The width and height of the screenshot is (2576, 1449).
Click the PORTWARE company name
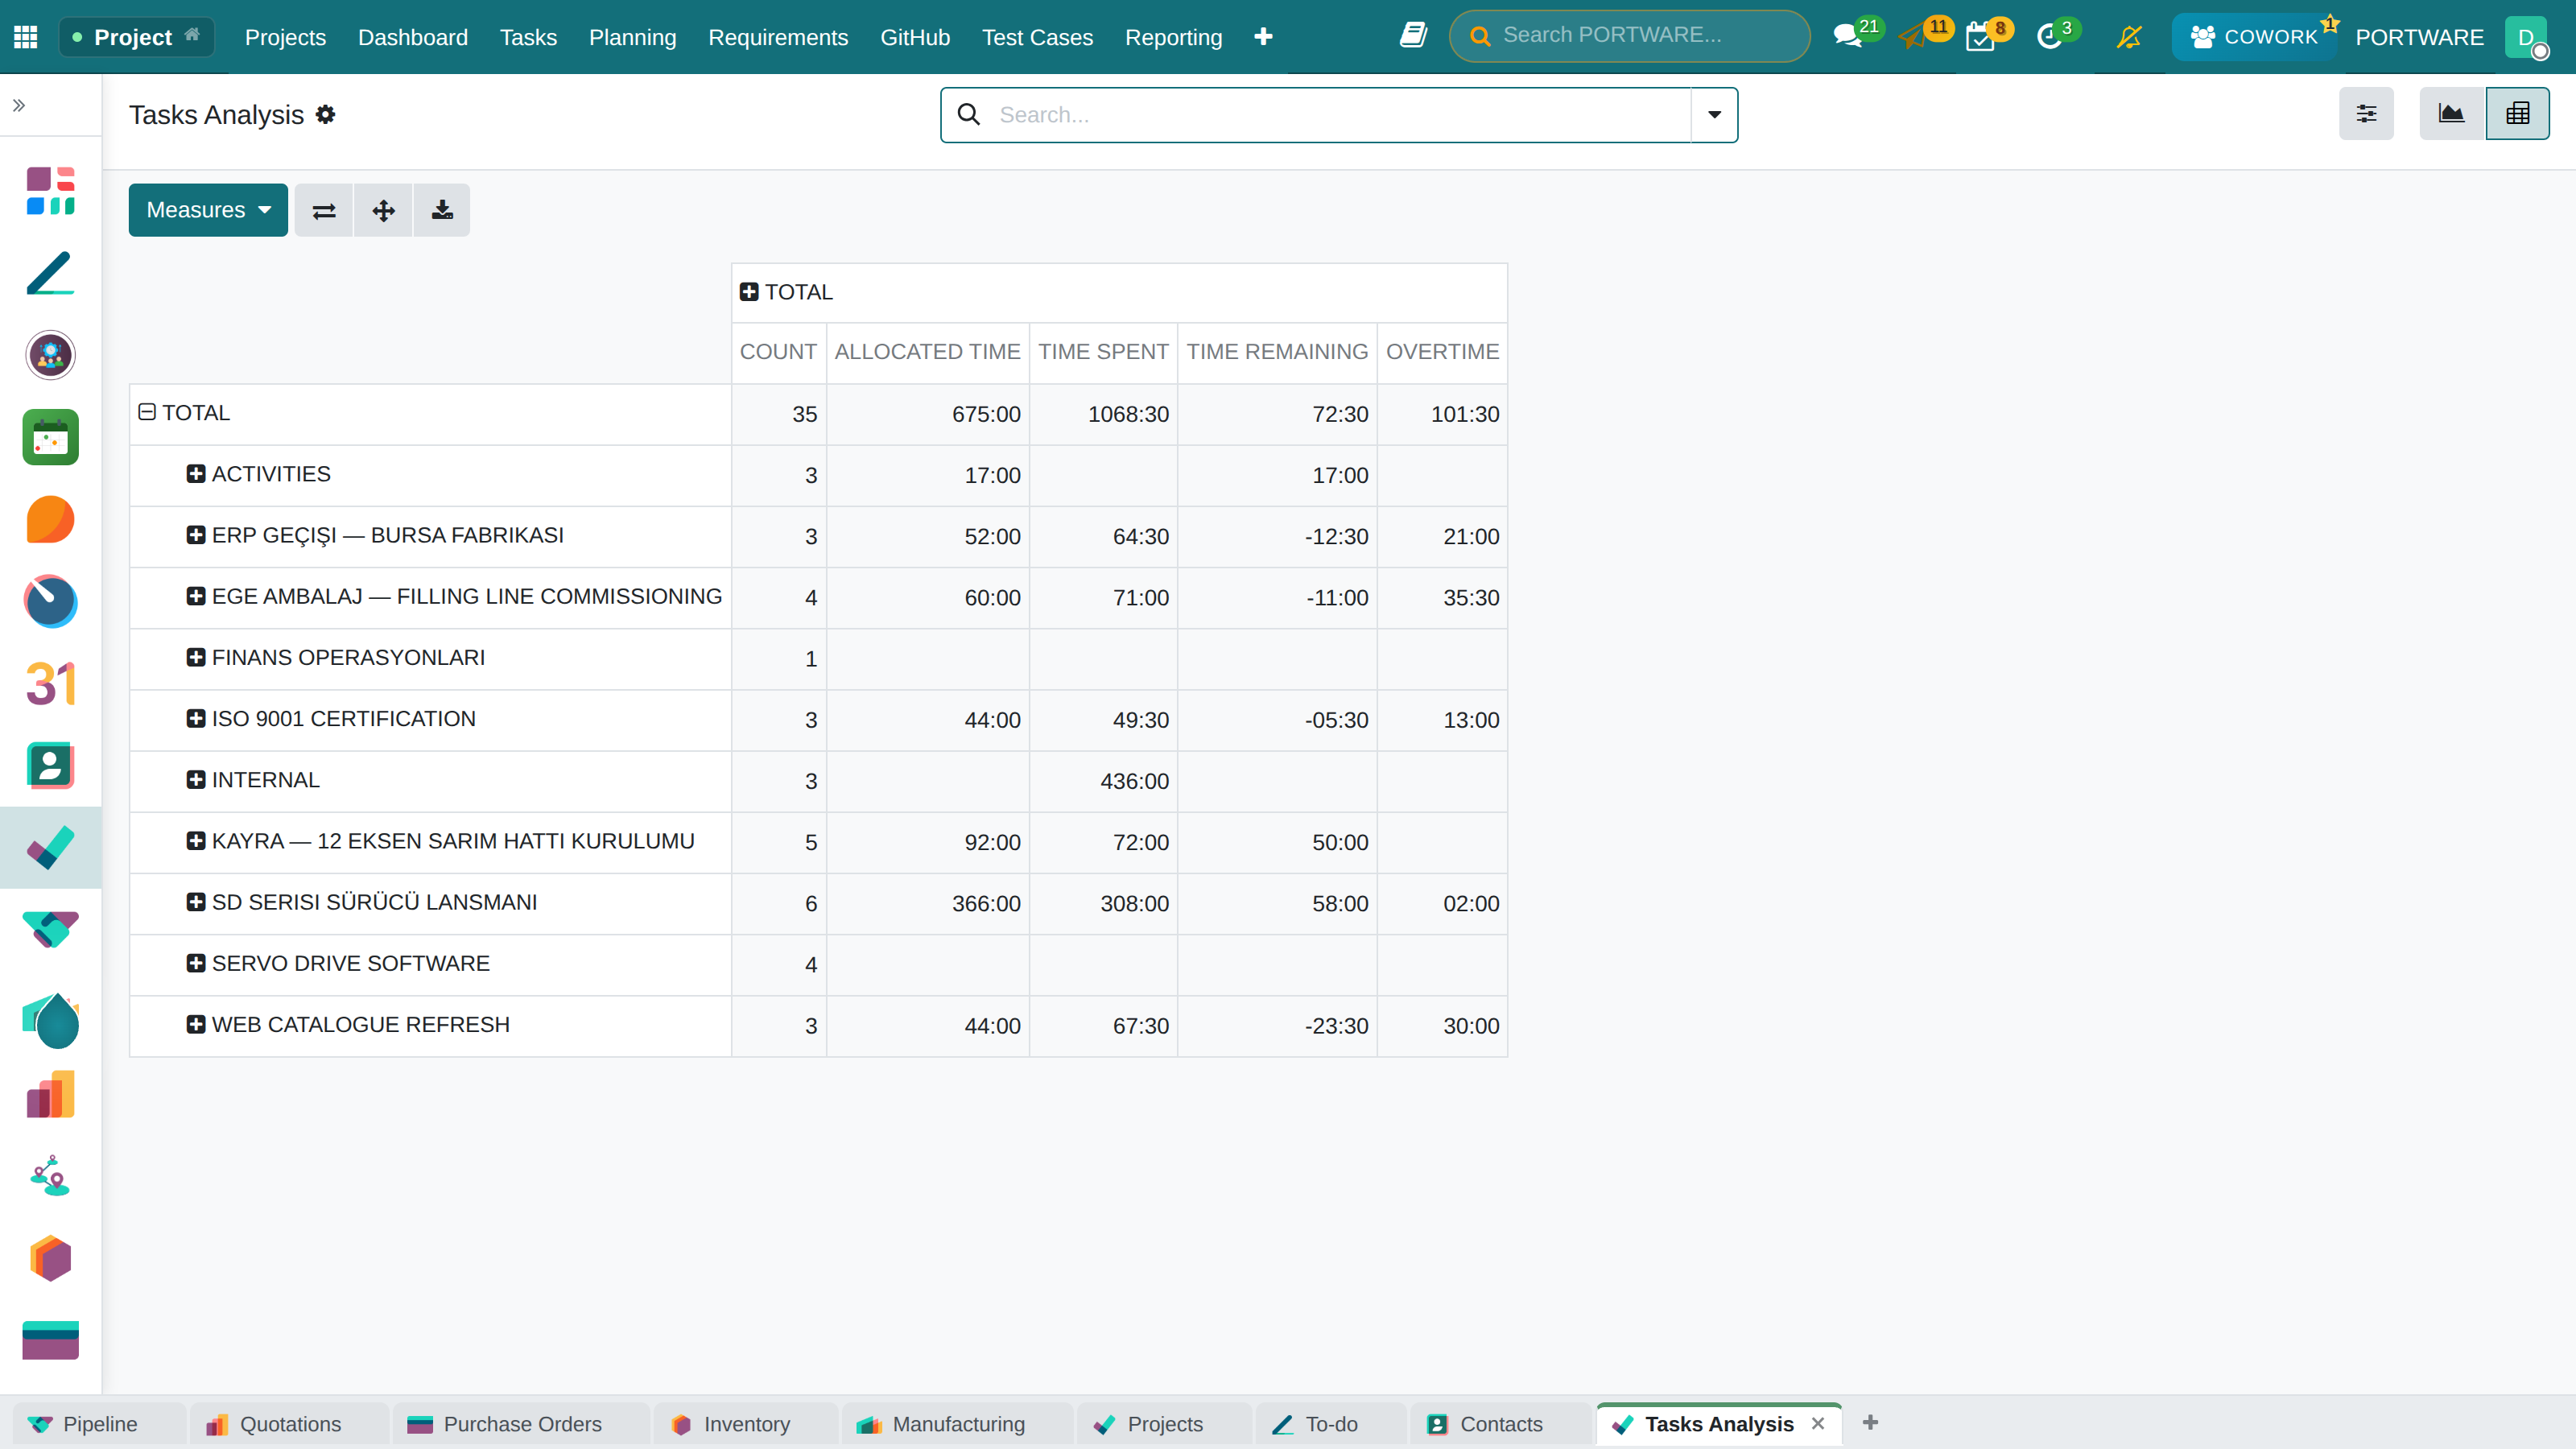(x=2419, y=37)
